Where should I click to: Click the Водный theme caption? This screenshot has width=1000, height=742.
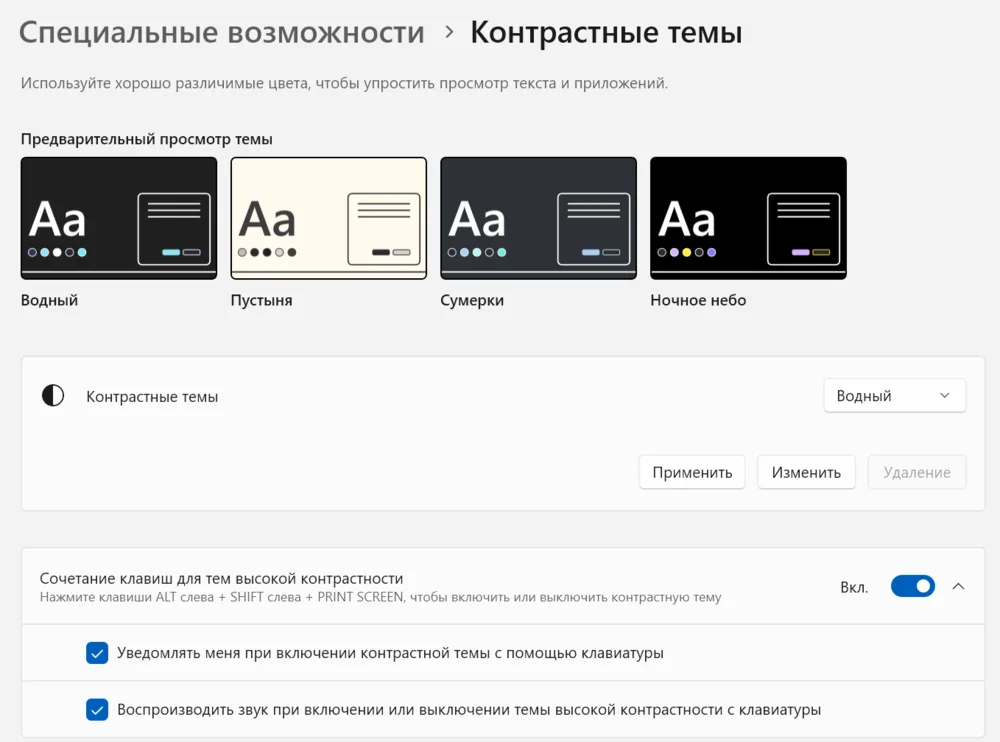pyautogui.click(x=49, y=300)
